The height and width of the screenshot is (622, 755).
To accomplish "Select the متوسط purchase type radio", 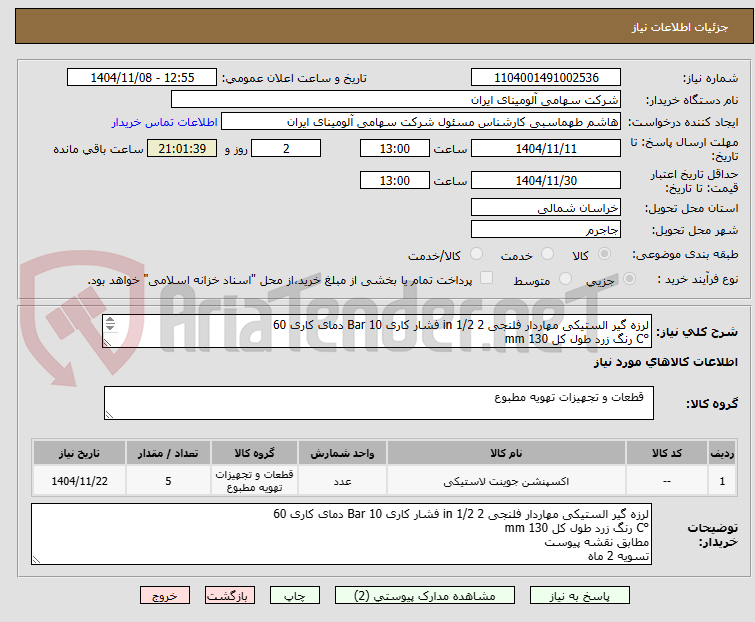I will pos(565,279).
